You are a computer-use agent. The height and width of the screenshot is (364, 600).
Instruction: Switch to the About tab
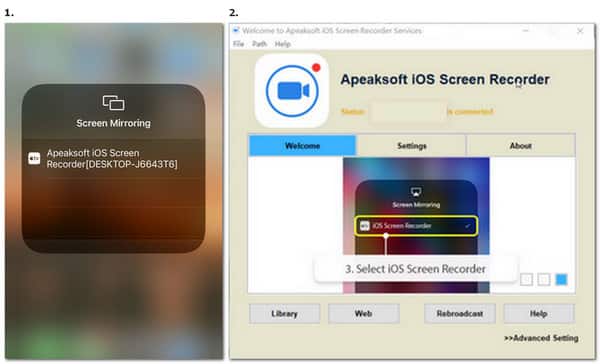pos(521,145)
